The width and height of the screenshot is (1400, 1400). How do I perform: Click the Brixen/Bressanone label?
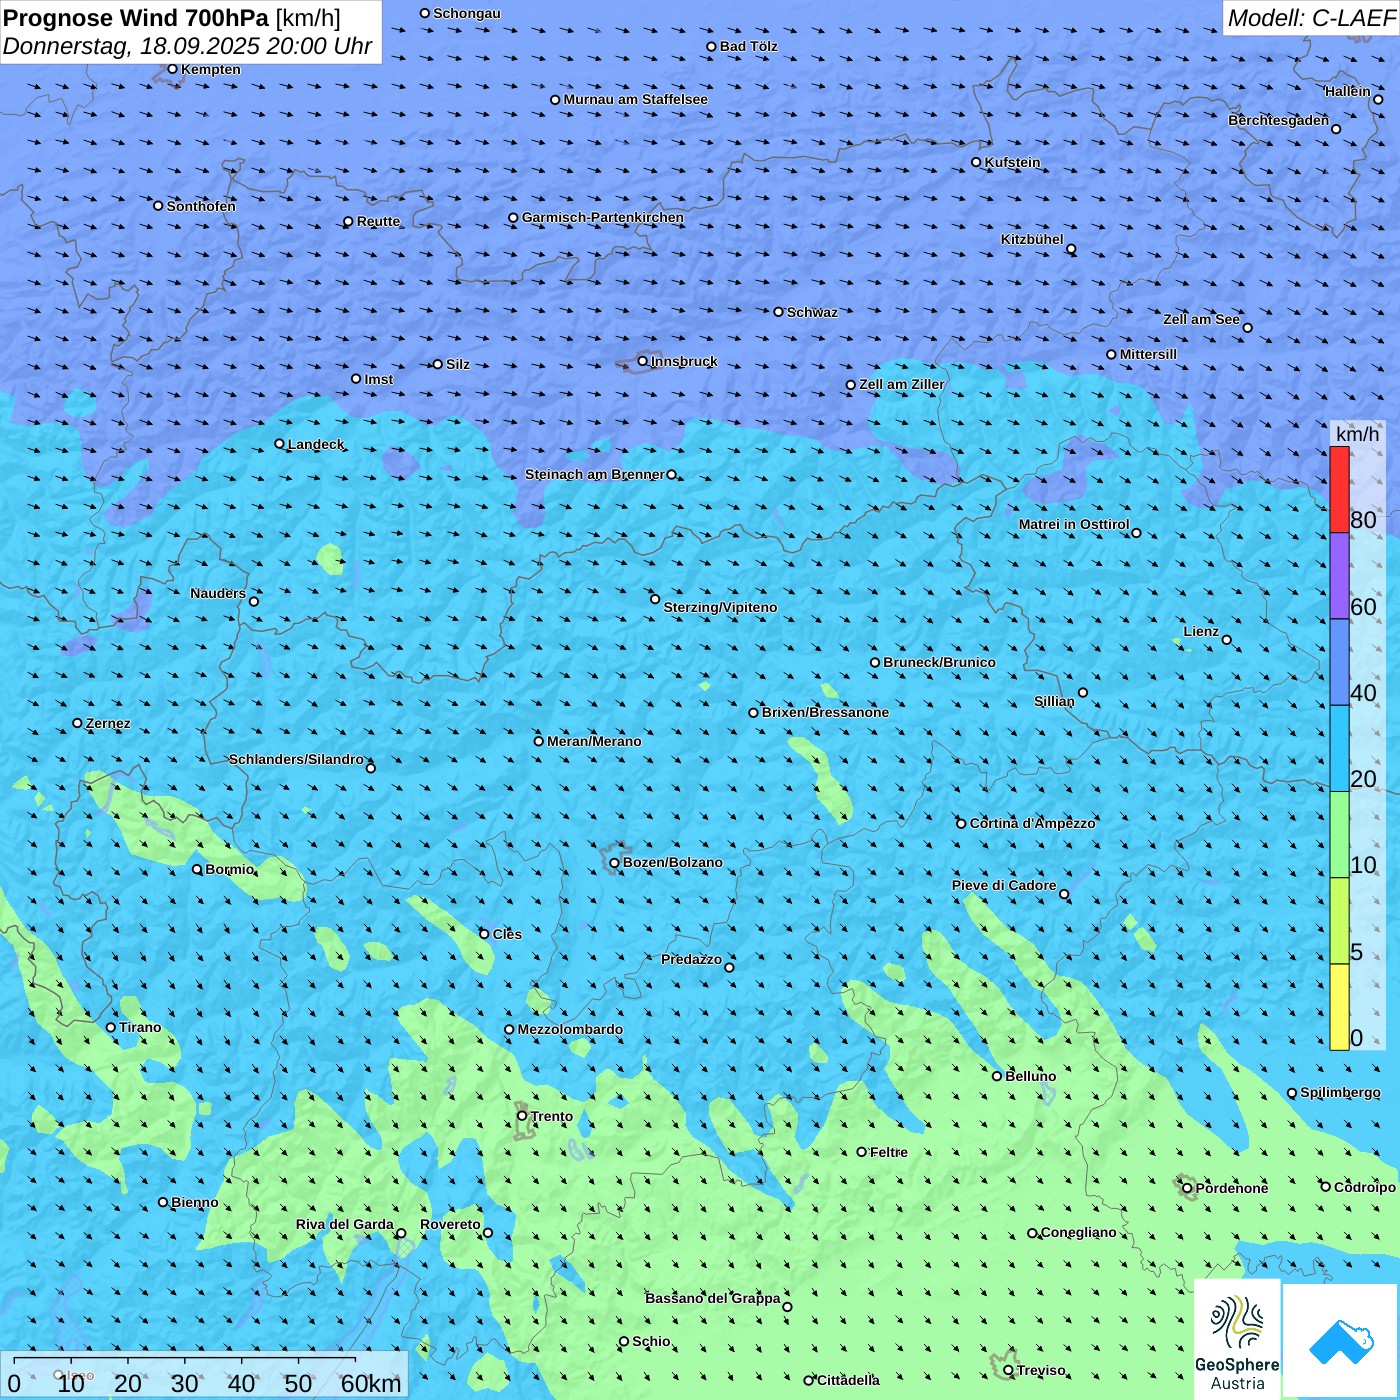tap(825, 712)
